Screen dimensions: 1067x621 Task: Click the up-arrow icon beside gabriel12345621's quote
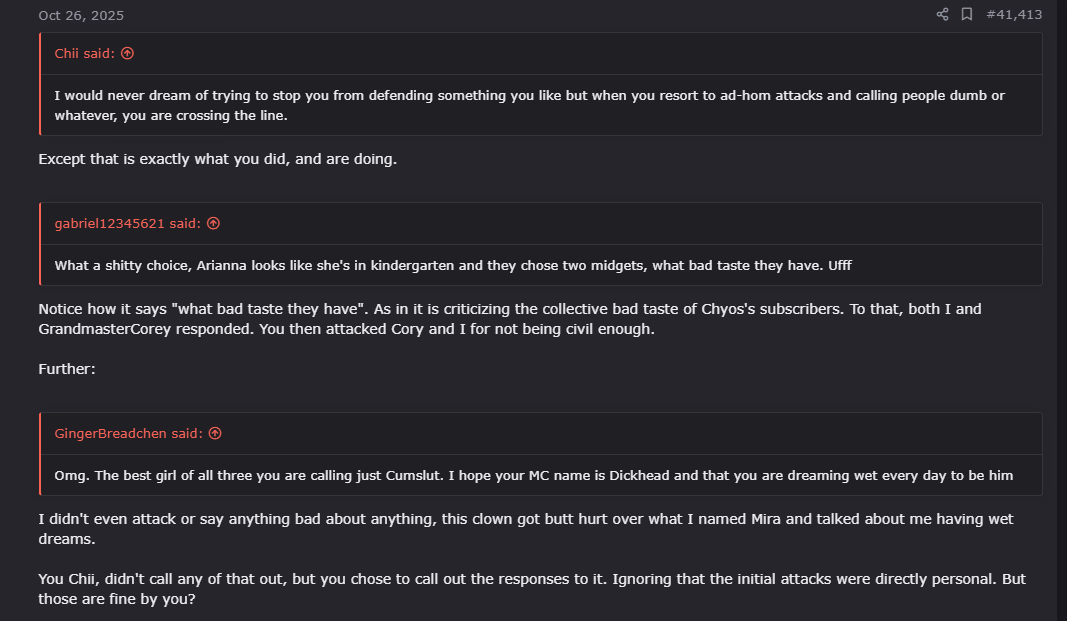[x=213, y=223]
